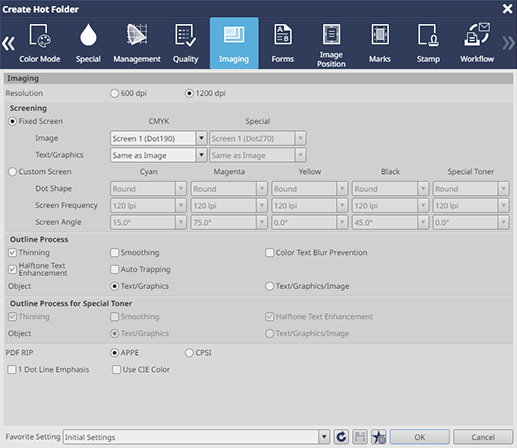517x448 pixels.
Task: Select the 600 dpi resolution option
Action: [114, 93]
